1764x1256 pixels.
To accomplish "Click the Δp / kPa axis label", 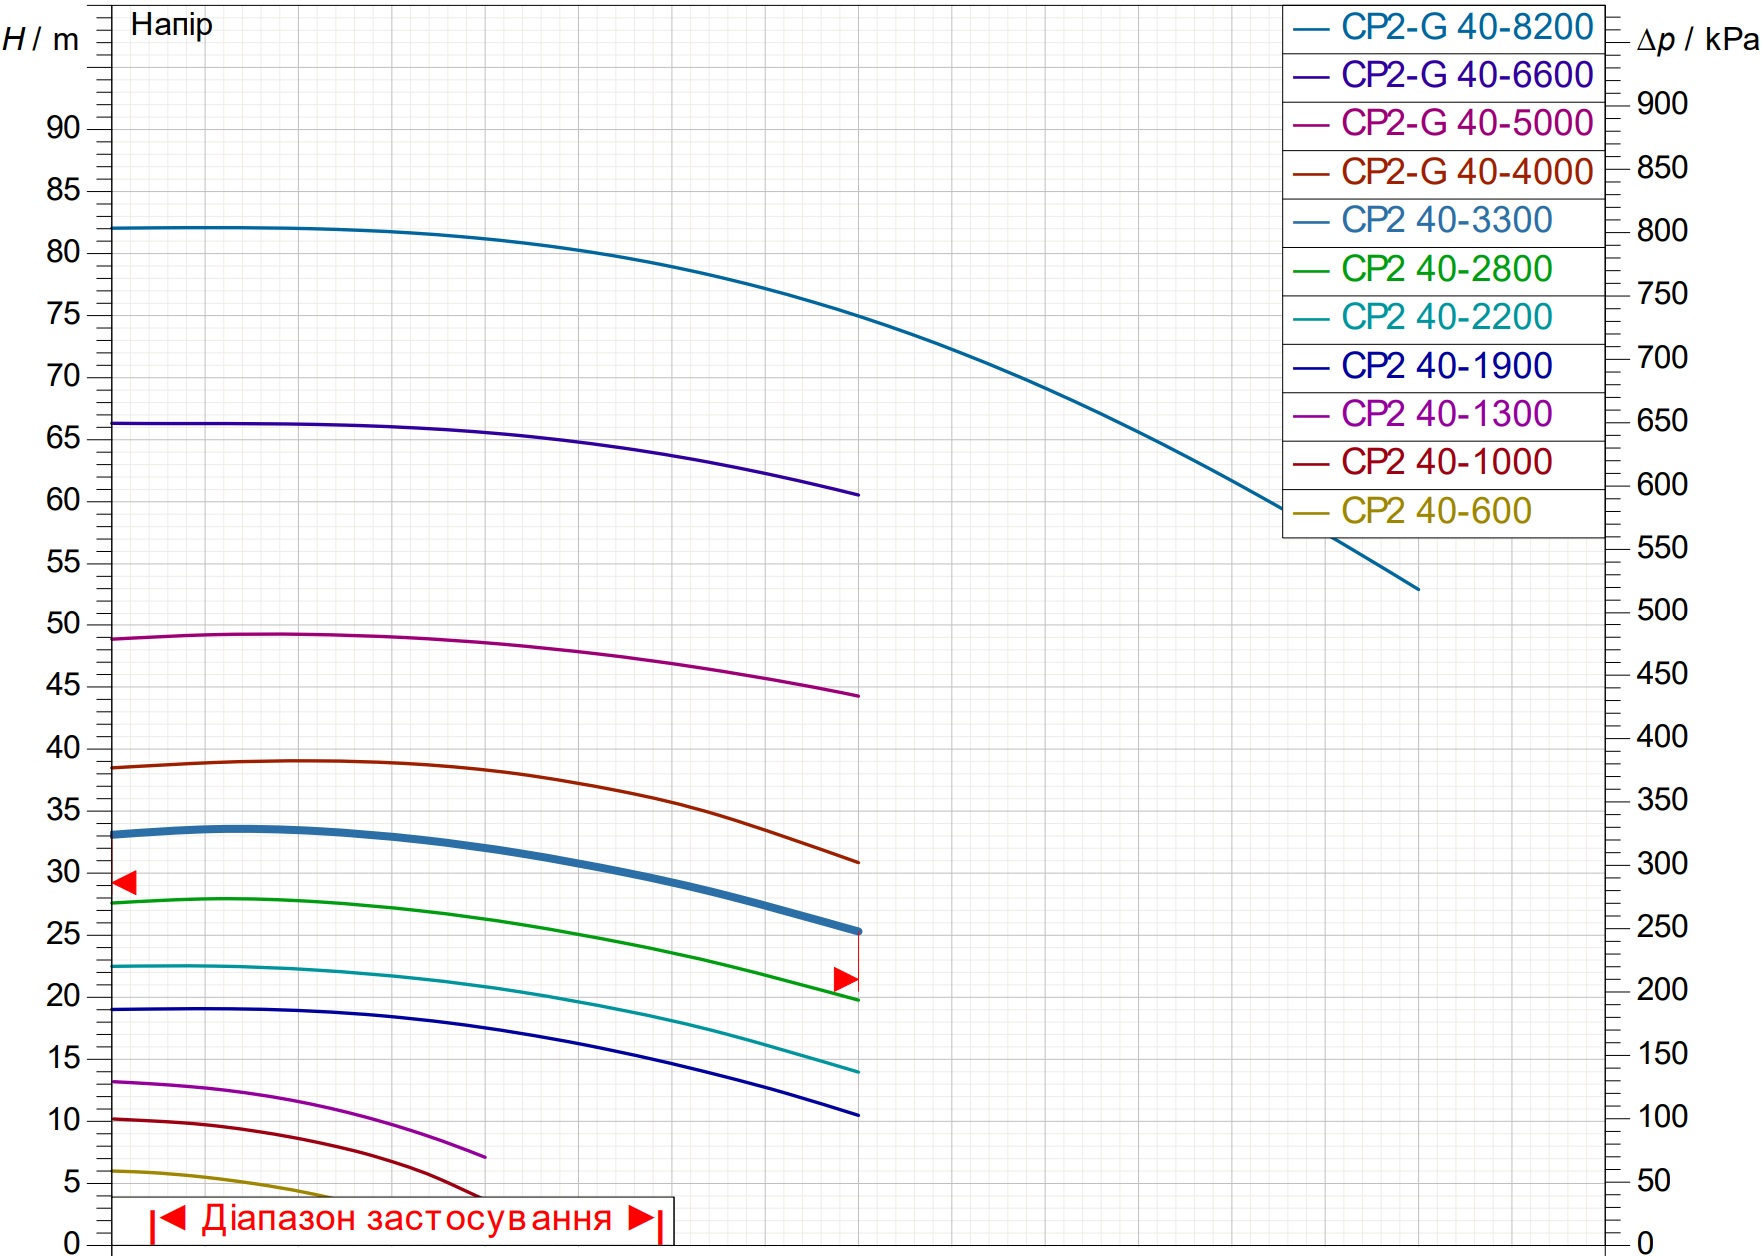I will point(1698,40).
